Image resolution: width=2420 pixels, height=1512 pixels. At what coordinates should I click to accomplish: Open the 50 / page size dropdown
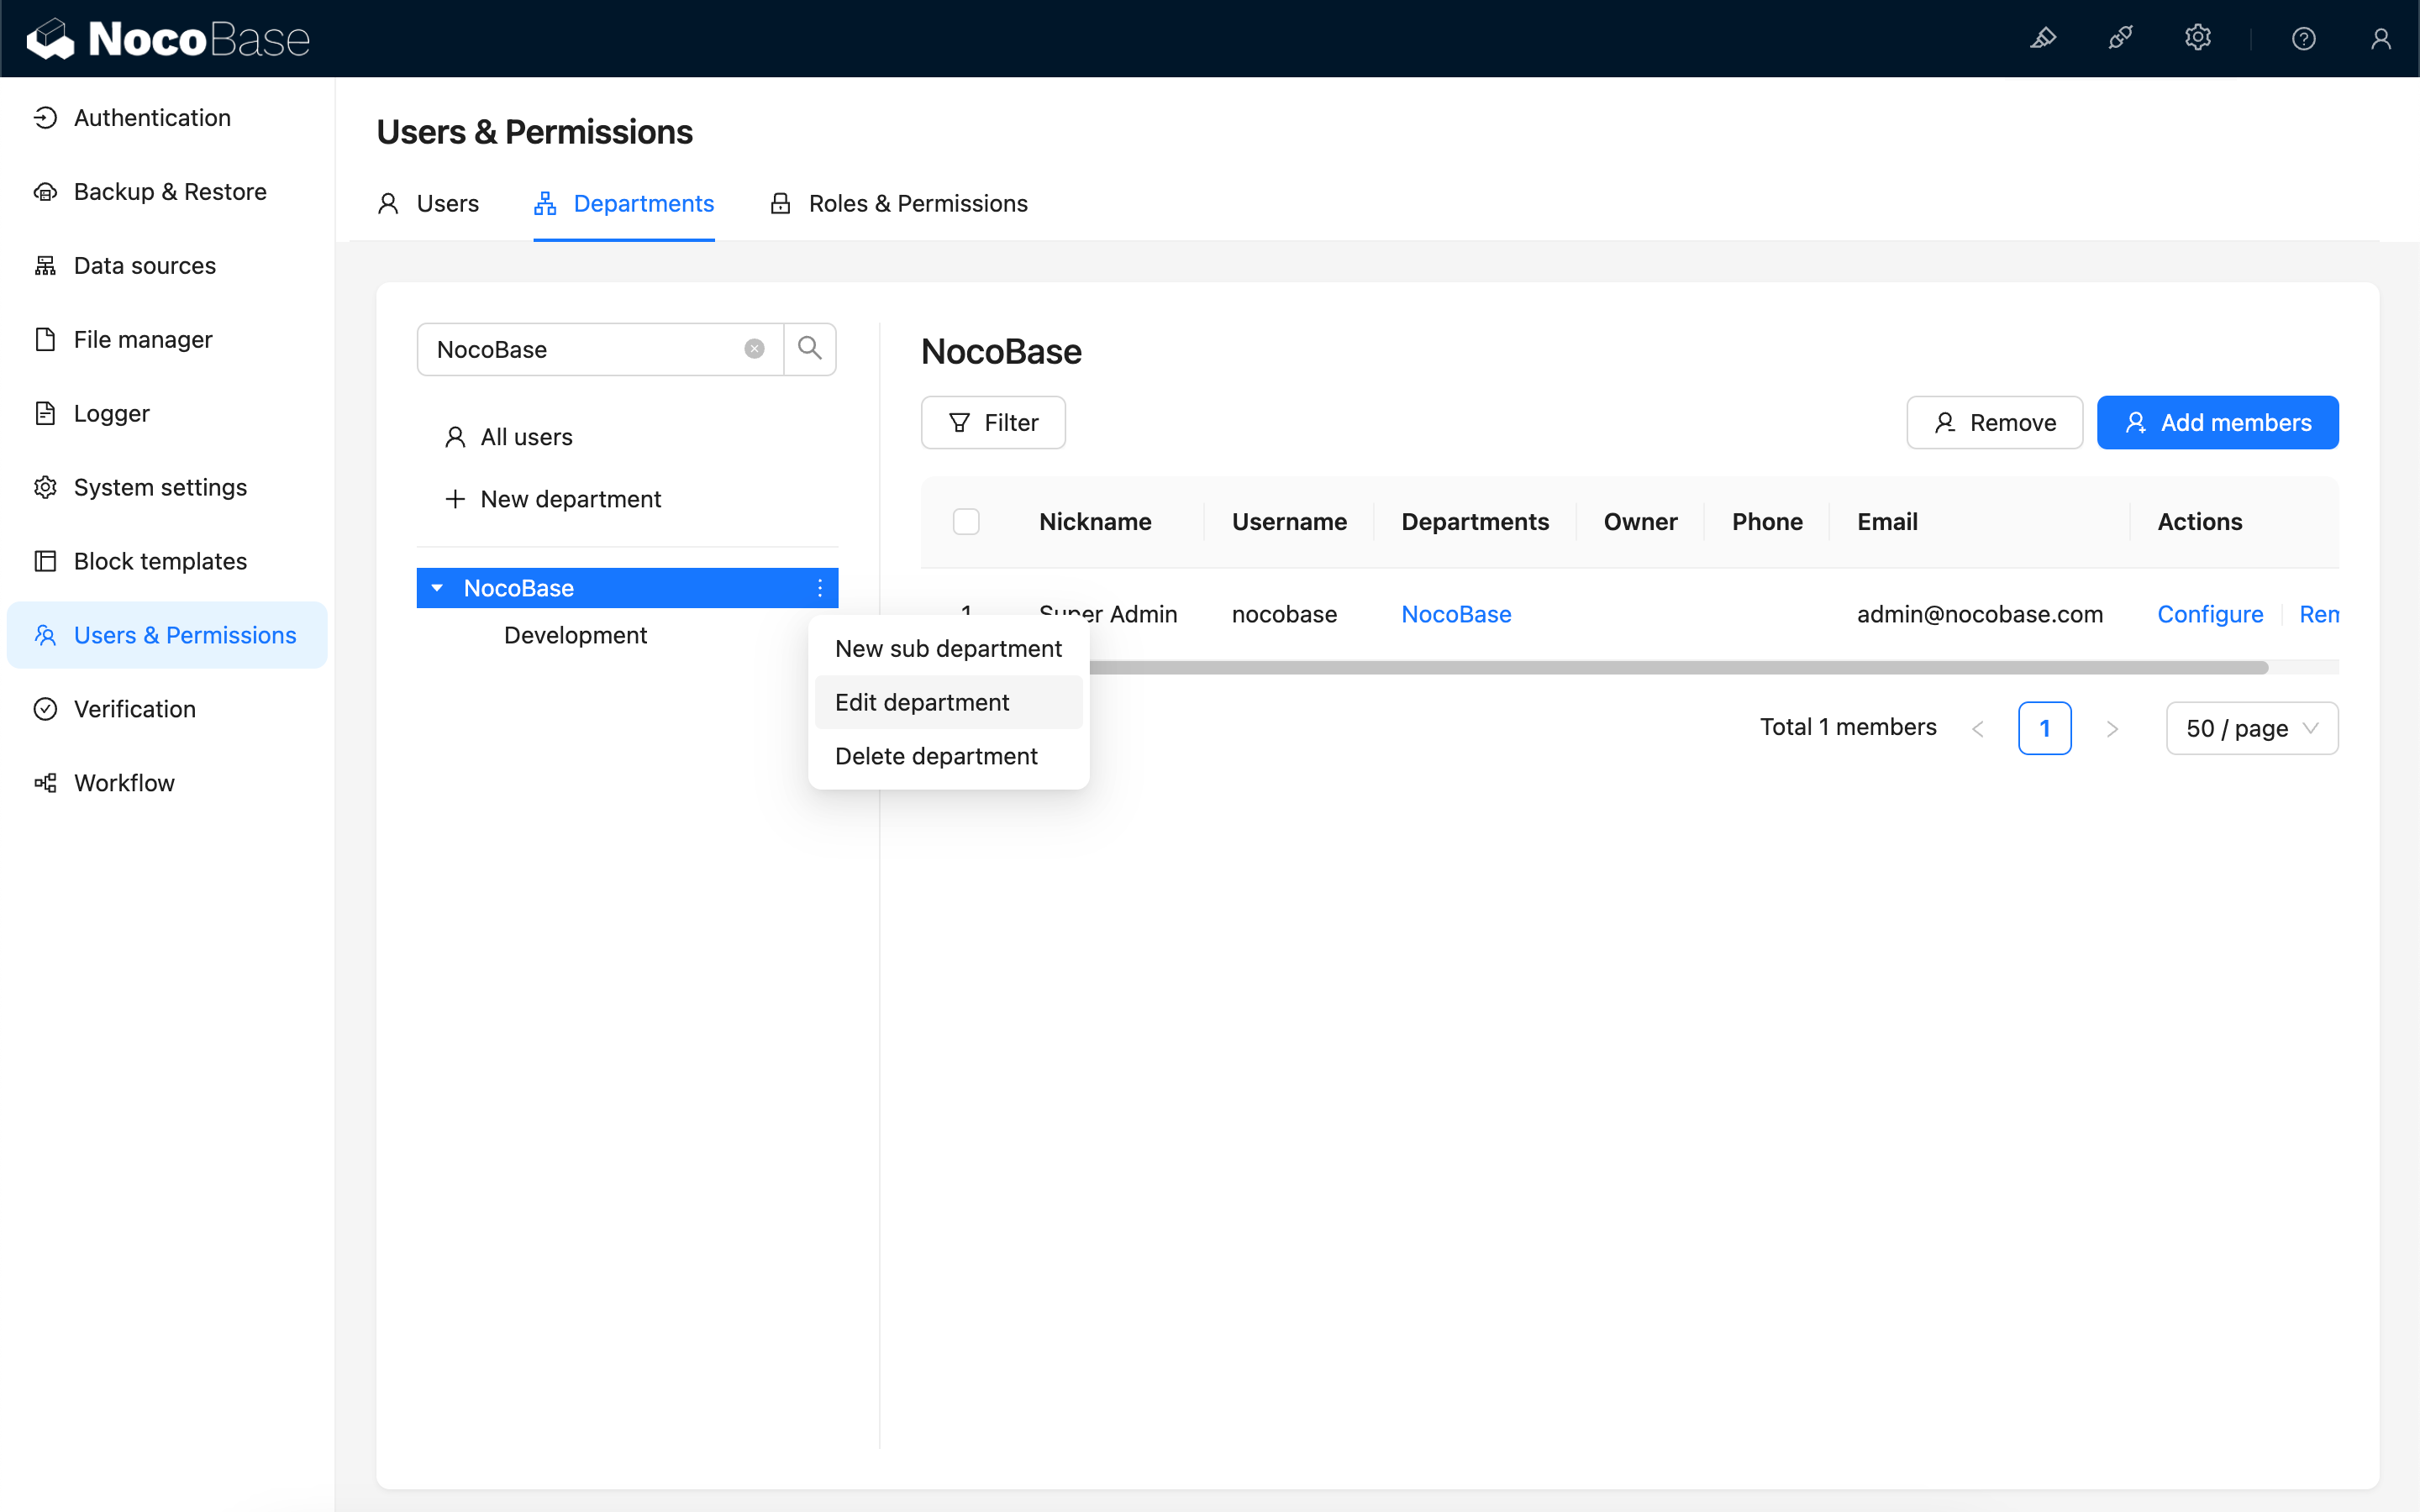[2251, 728]
